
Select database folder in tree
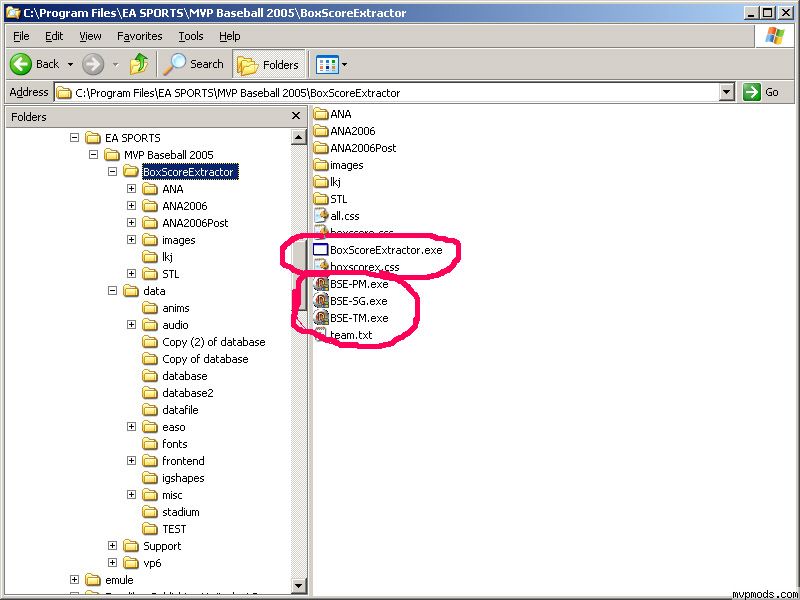coord(175,376)
